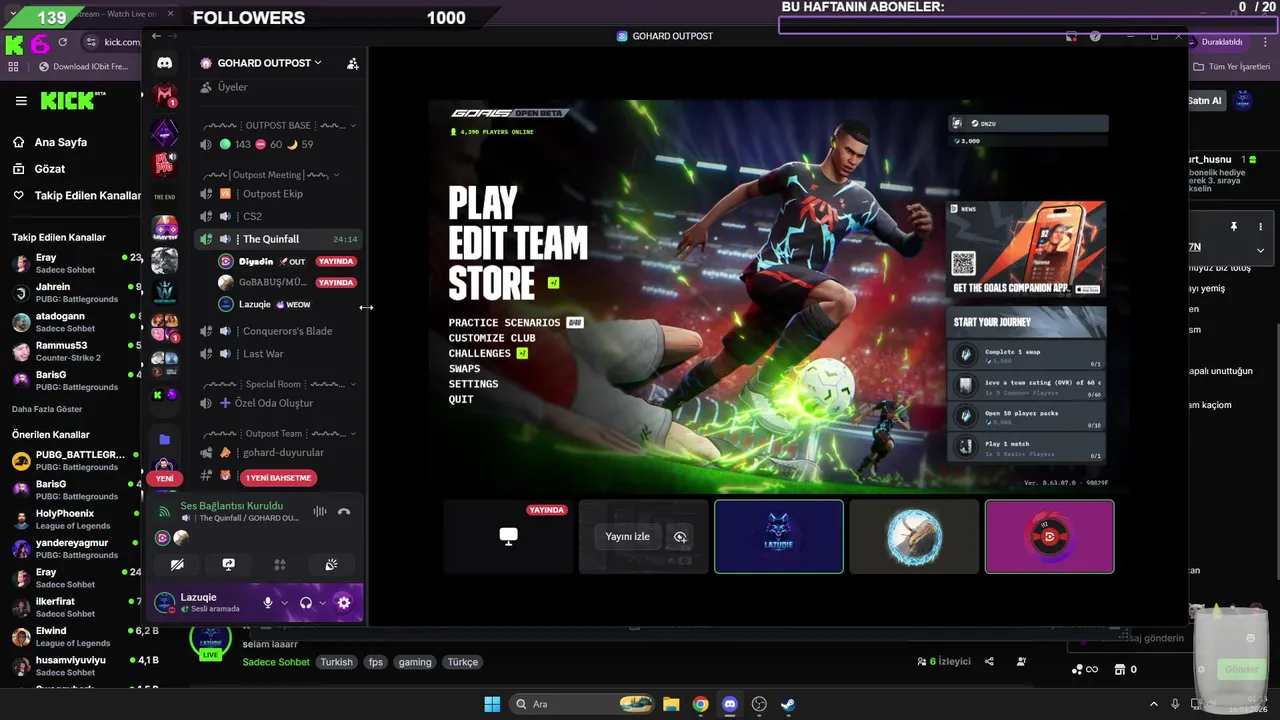
Task: Select user Lazuqie in voice channel
Action: (x=255, y=305)
